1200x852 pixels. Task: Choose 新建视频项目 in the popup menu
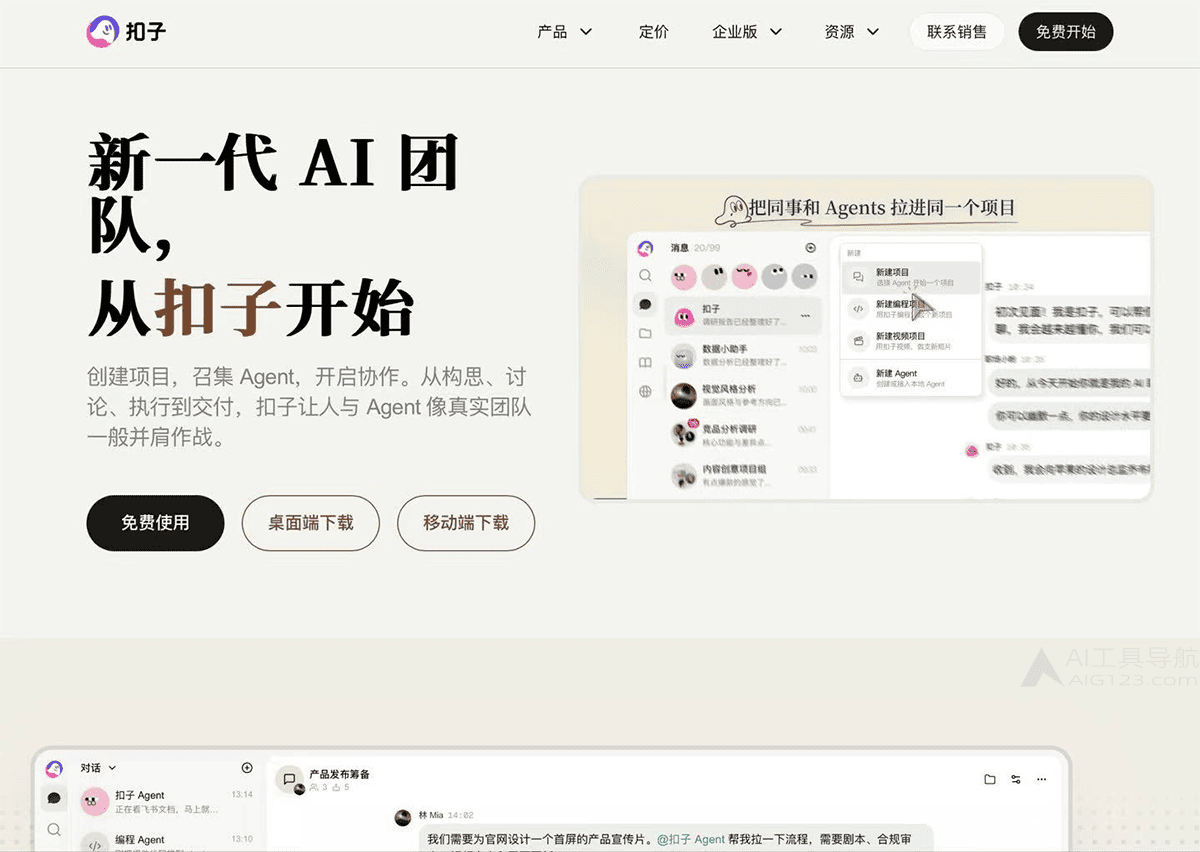(x=910, y=341)
